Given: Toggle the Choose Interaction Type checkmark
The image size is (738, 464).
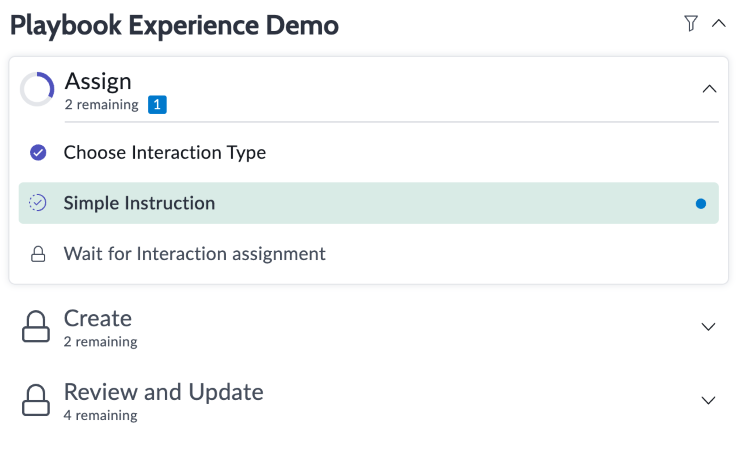Looking at the screenshot, I should point(38,152).
